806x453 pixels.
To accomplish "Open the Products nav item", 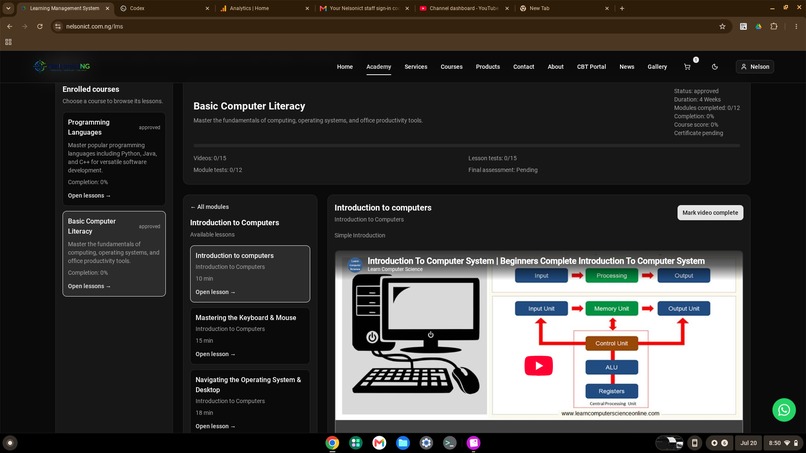I will pyautogui.click(x=487, y=67).
